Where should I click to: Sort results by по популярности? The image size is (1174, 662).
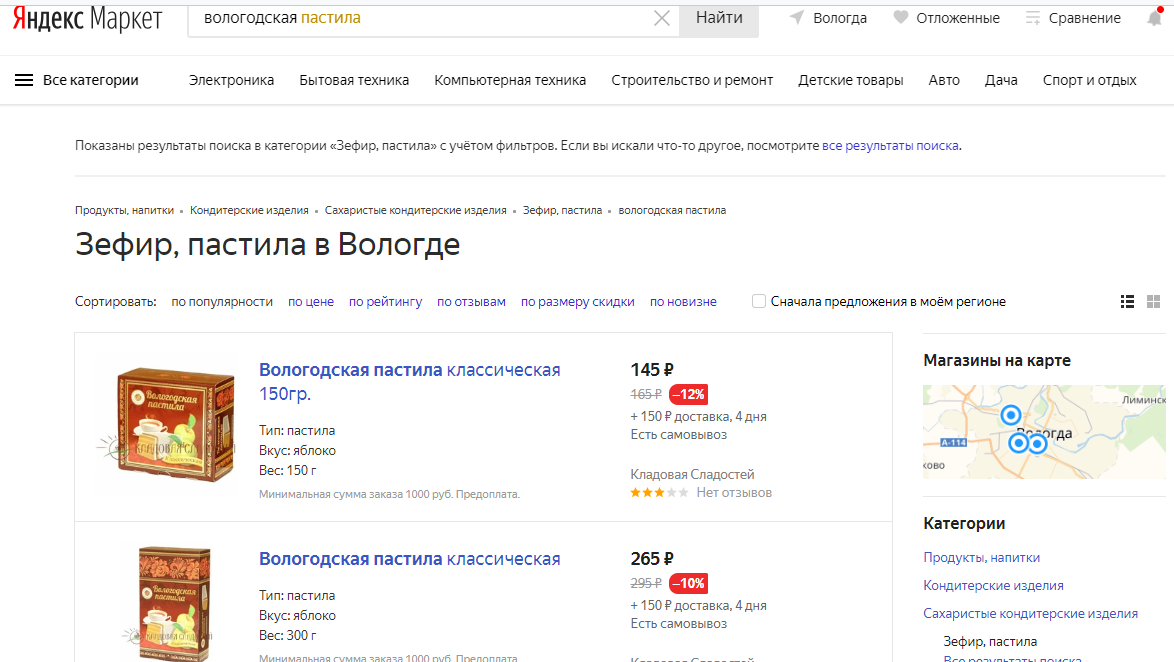(x=222, y=302)
